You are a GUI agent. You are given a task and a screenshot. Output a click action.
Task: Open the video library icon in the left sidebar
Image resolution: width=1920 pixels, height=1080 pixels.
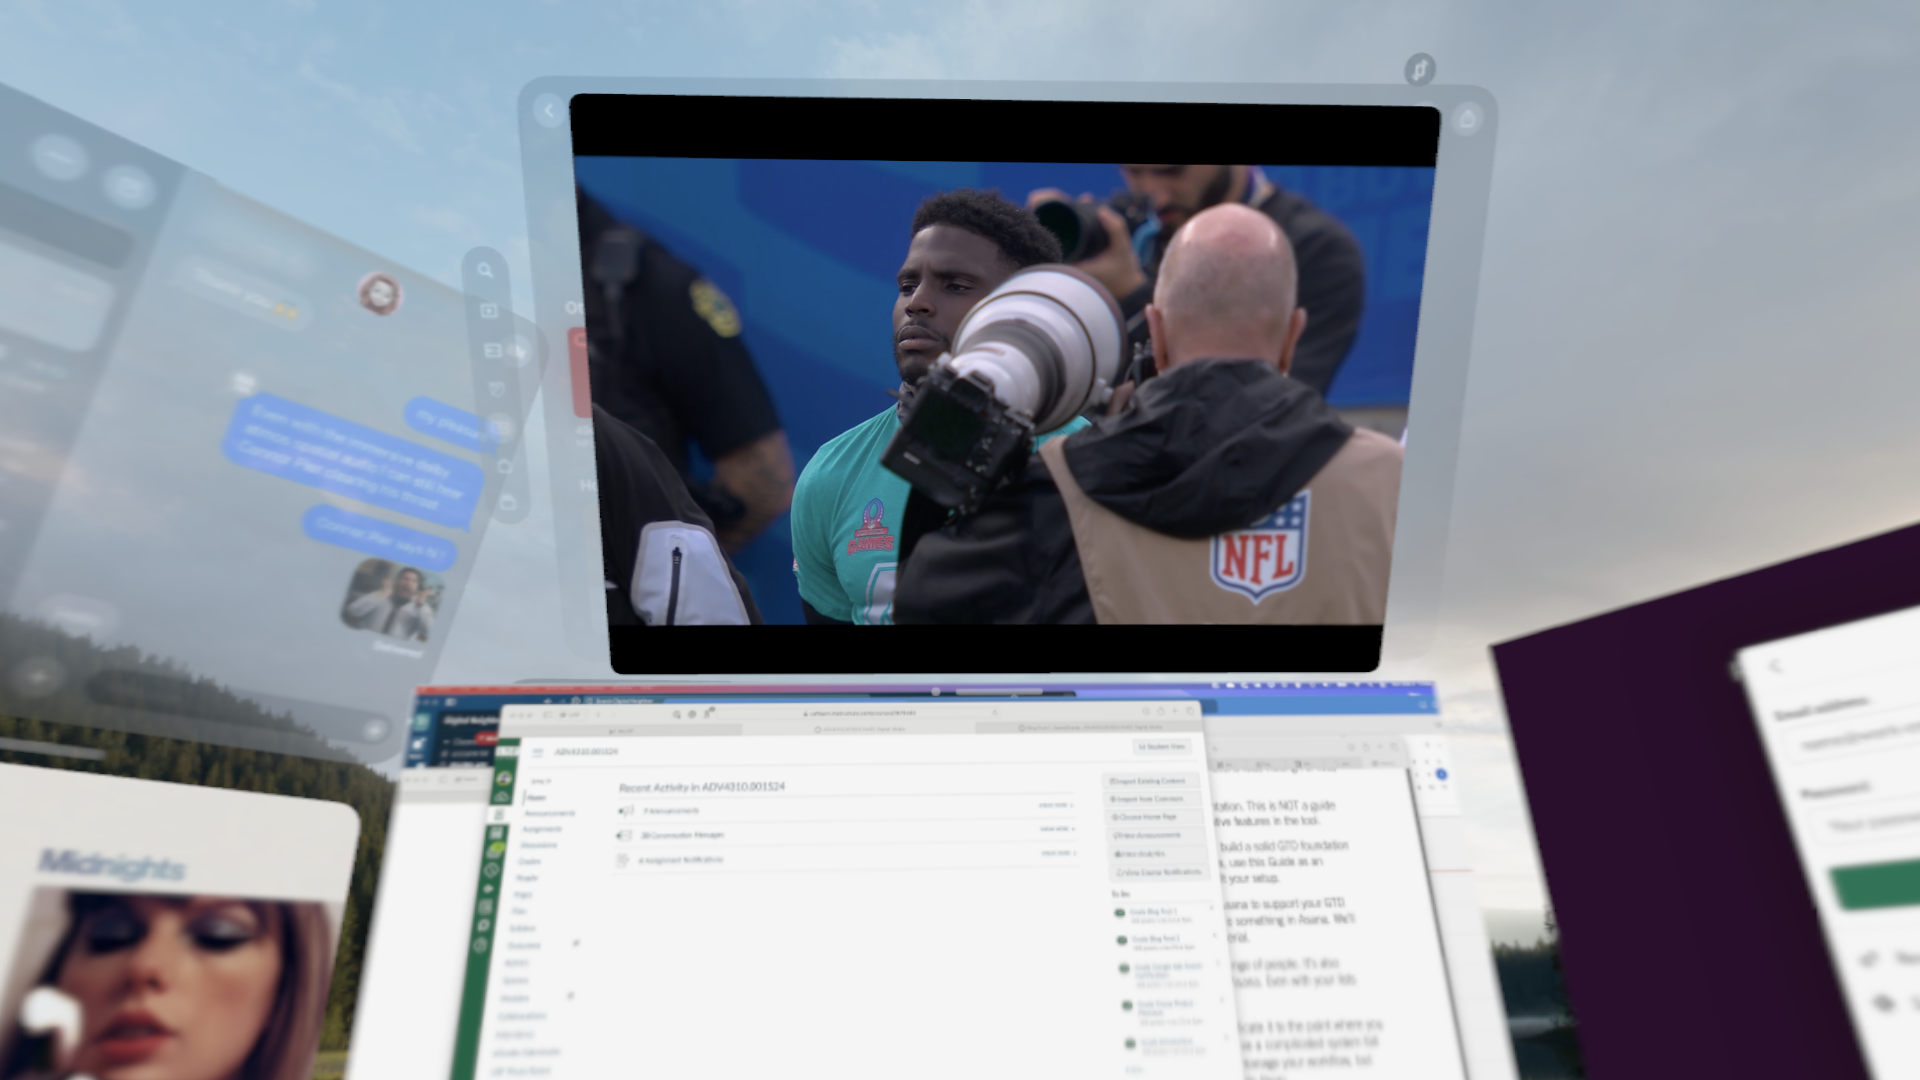coord(490,310)
